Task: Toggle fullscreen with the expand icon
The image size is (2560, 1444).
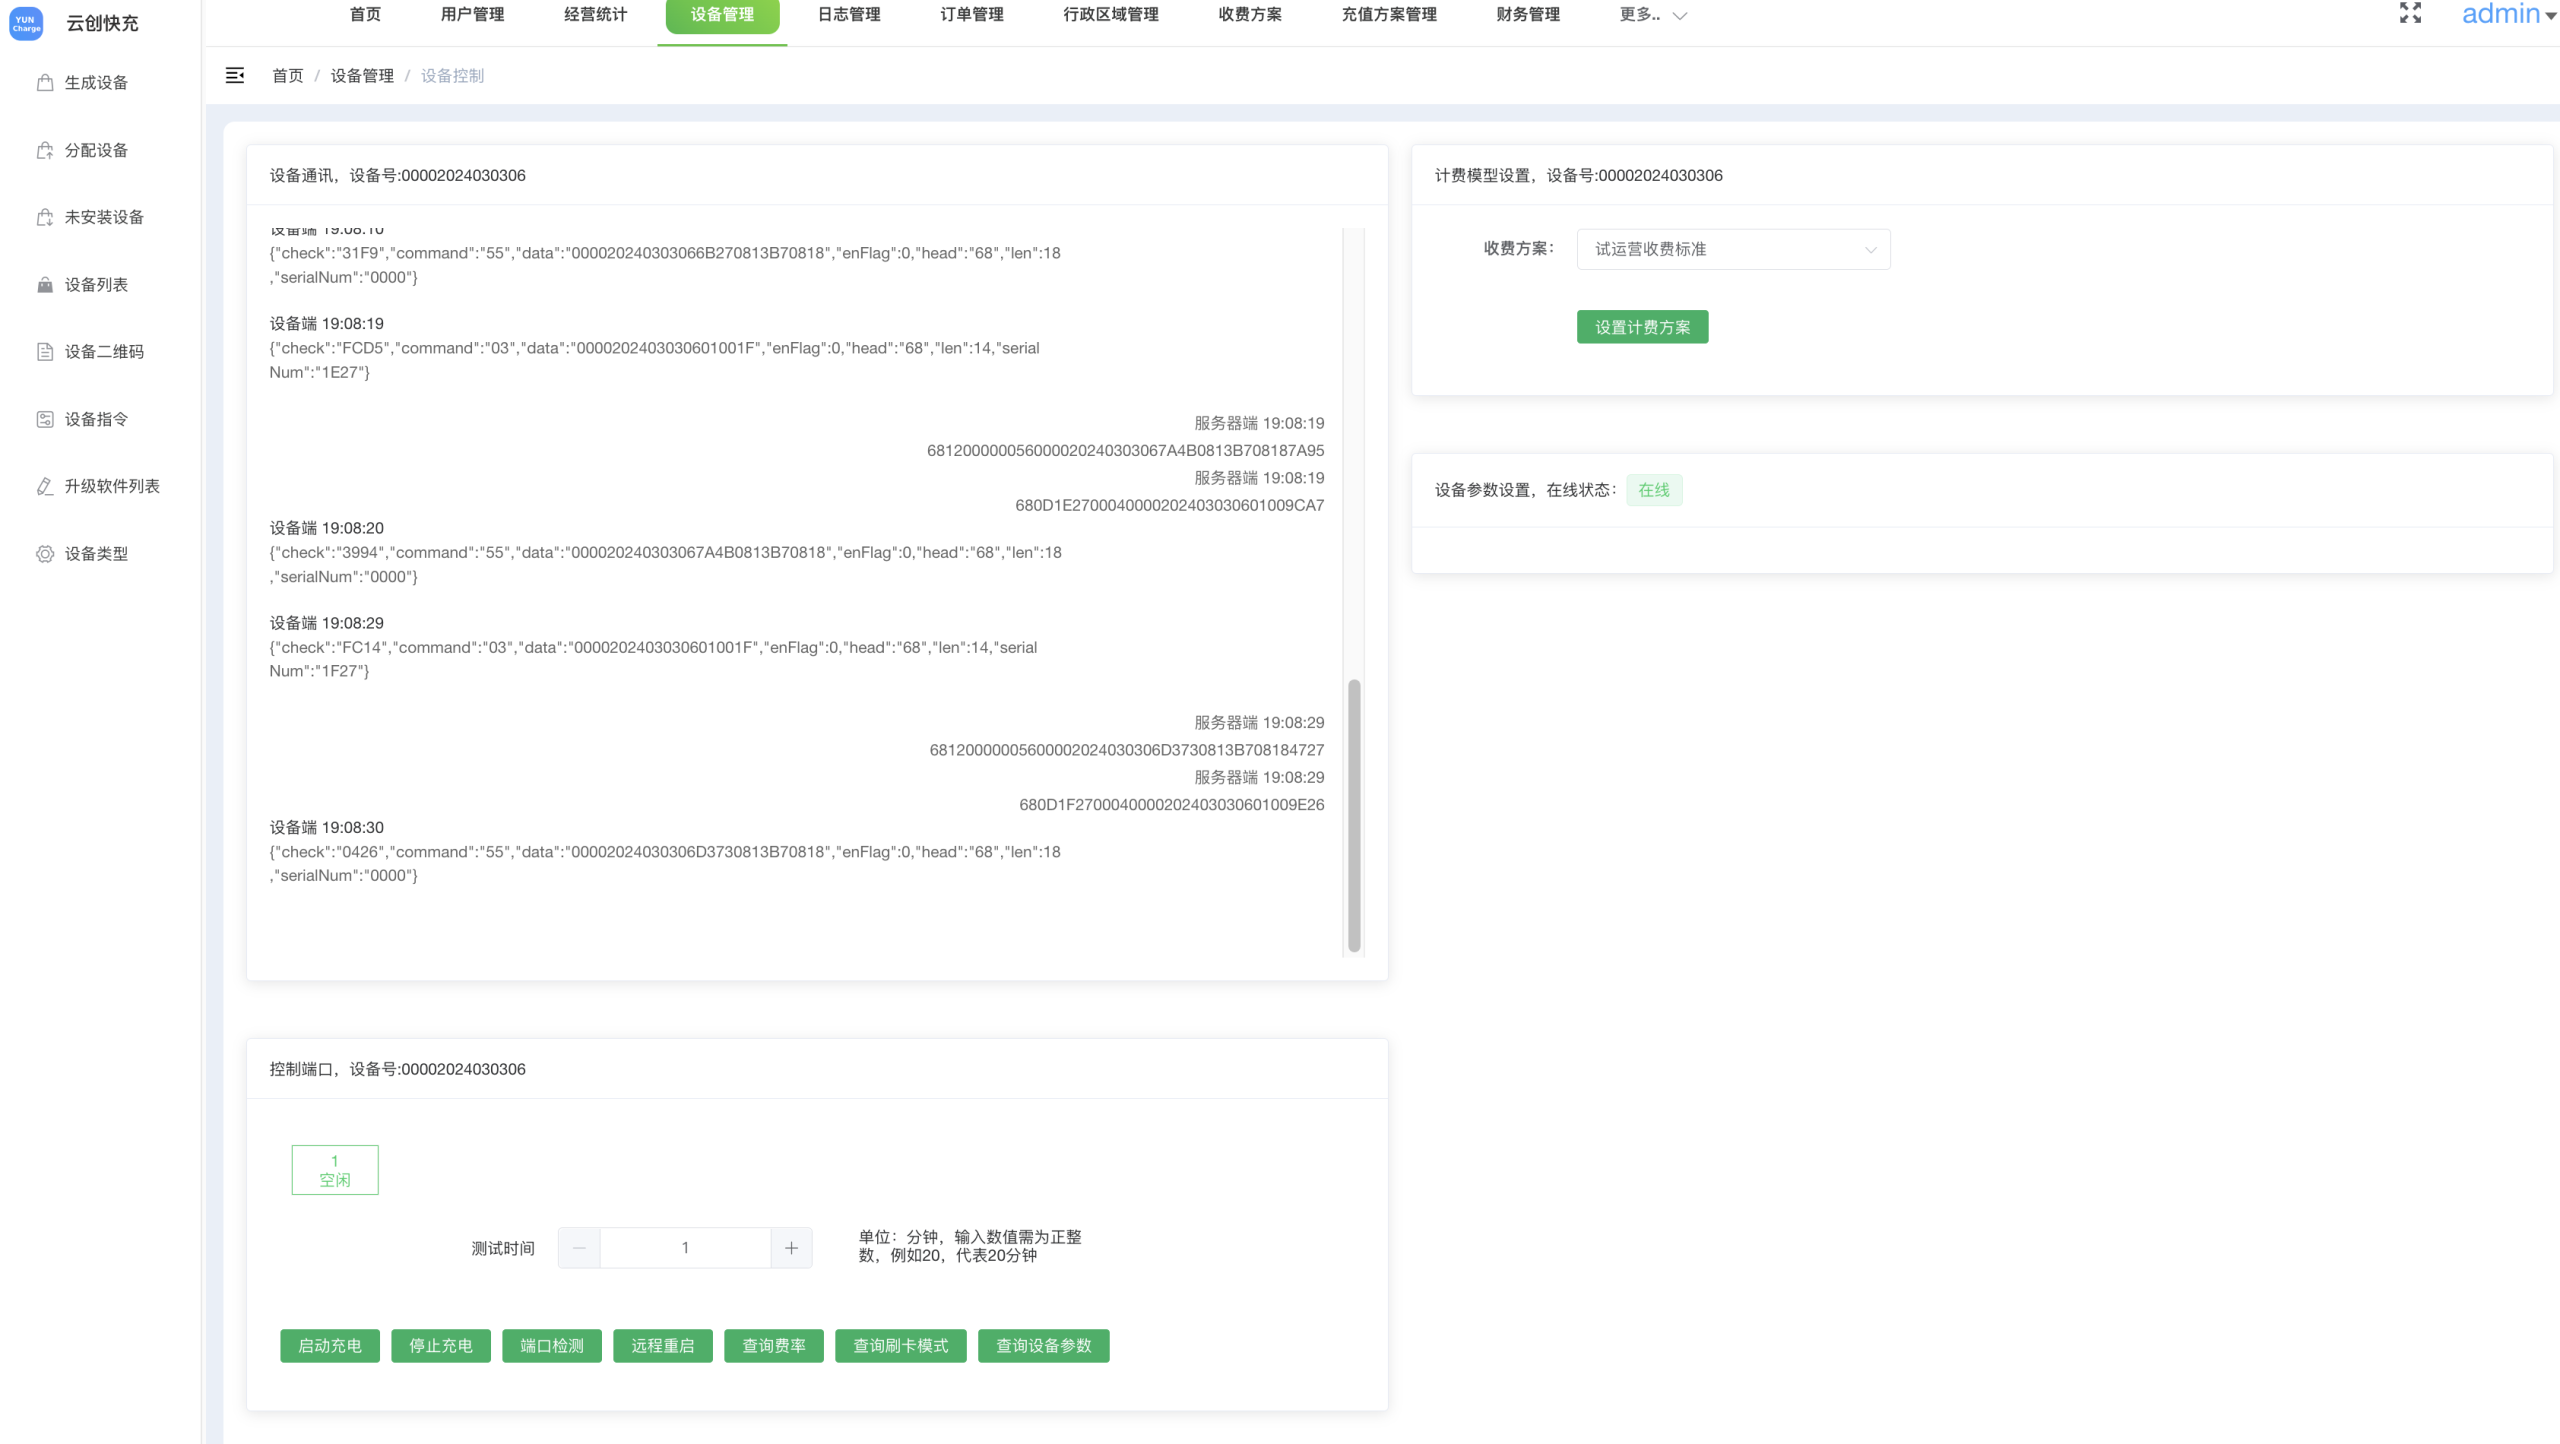Action: click(x=2410, y=13)
